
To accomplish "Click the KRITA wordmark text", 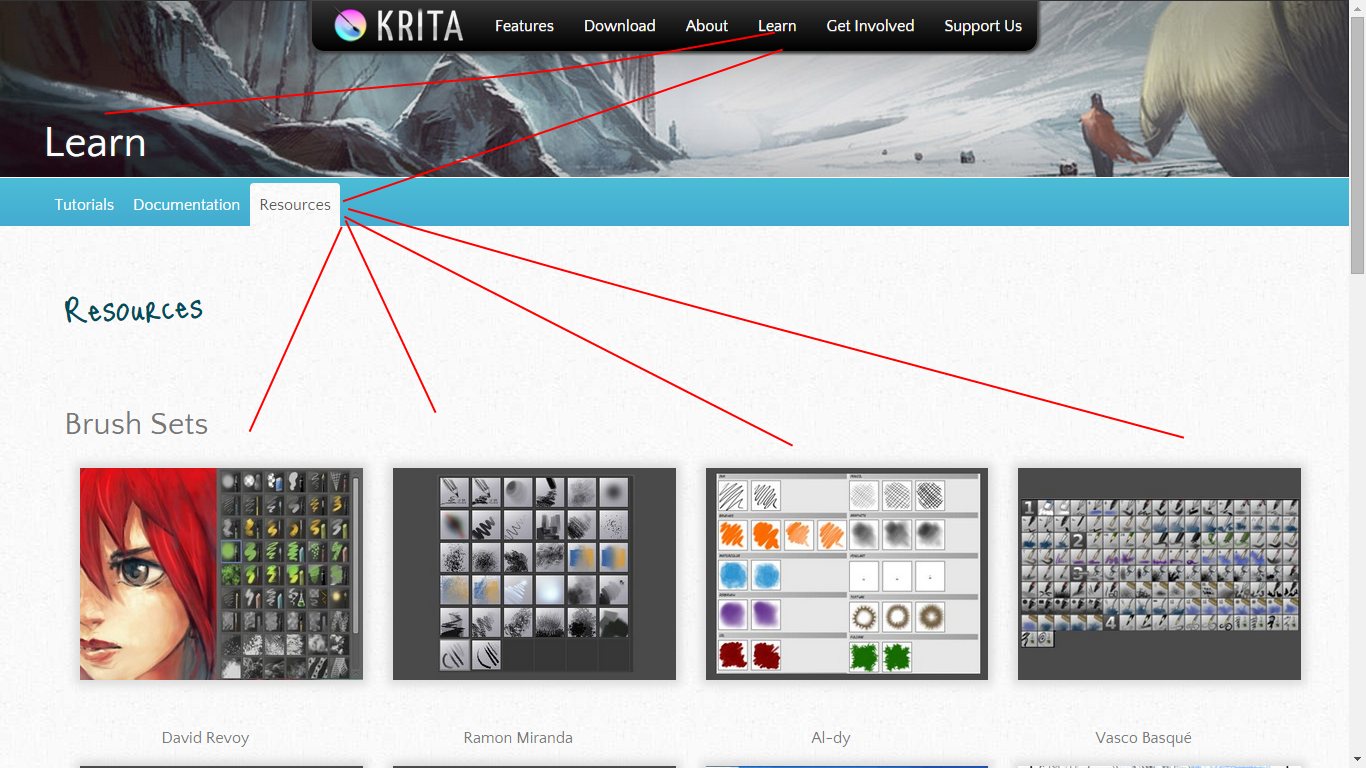I will tap(420, 26).
